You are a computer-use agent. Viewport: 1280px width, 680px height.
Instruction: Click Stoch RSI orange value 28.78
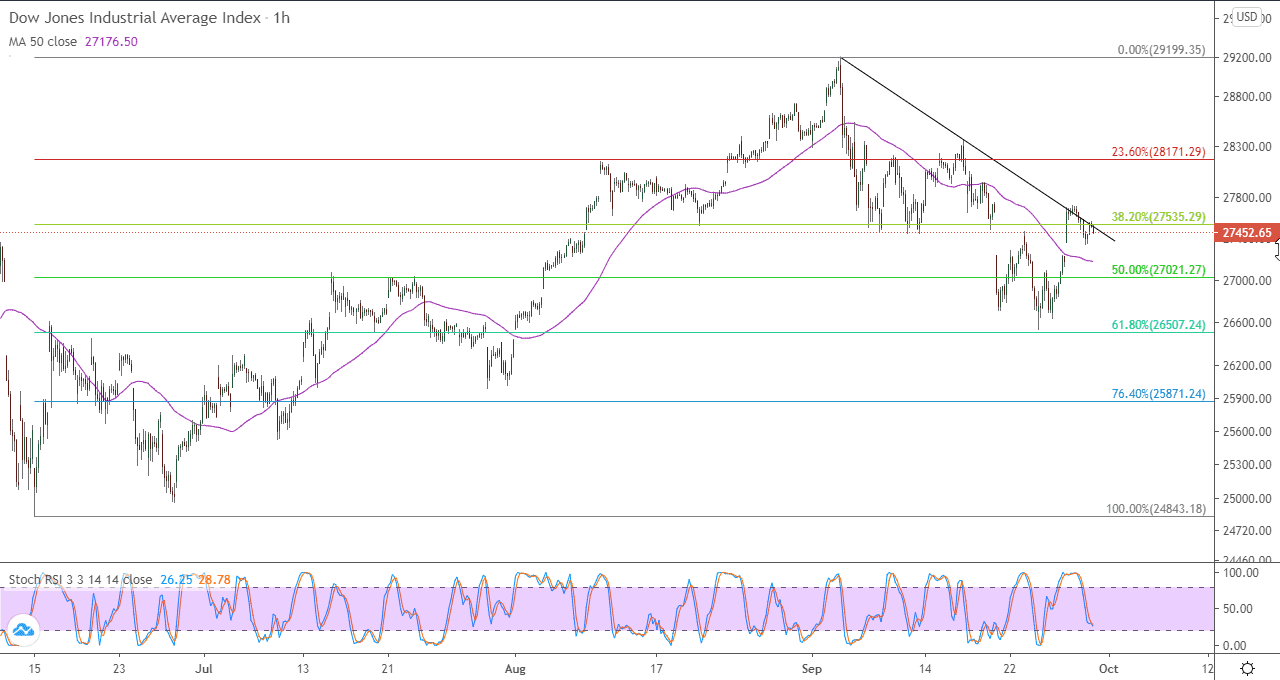pos(216,579)
